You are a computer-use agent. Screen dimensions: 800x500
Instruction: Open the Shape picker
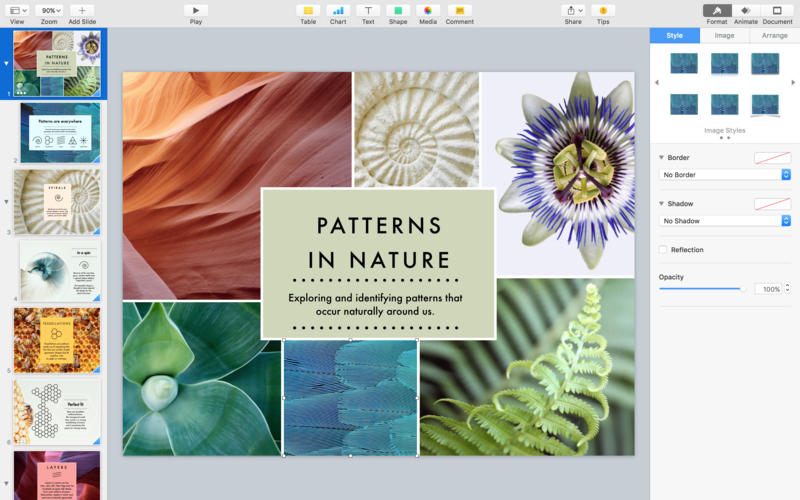tap(398, 10)
